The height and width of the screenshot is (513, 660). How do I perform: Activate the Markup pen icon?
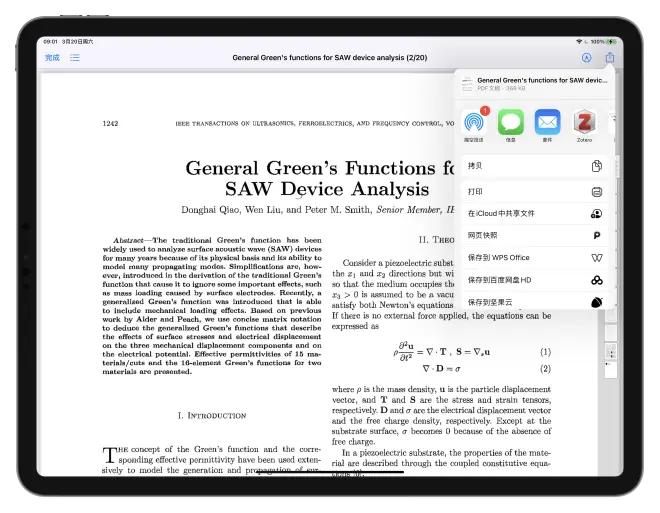[586, 58]
